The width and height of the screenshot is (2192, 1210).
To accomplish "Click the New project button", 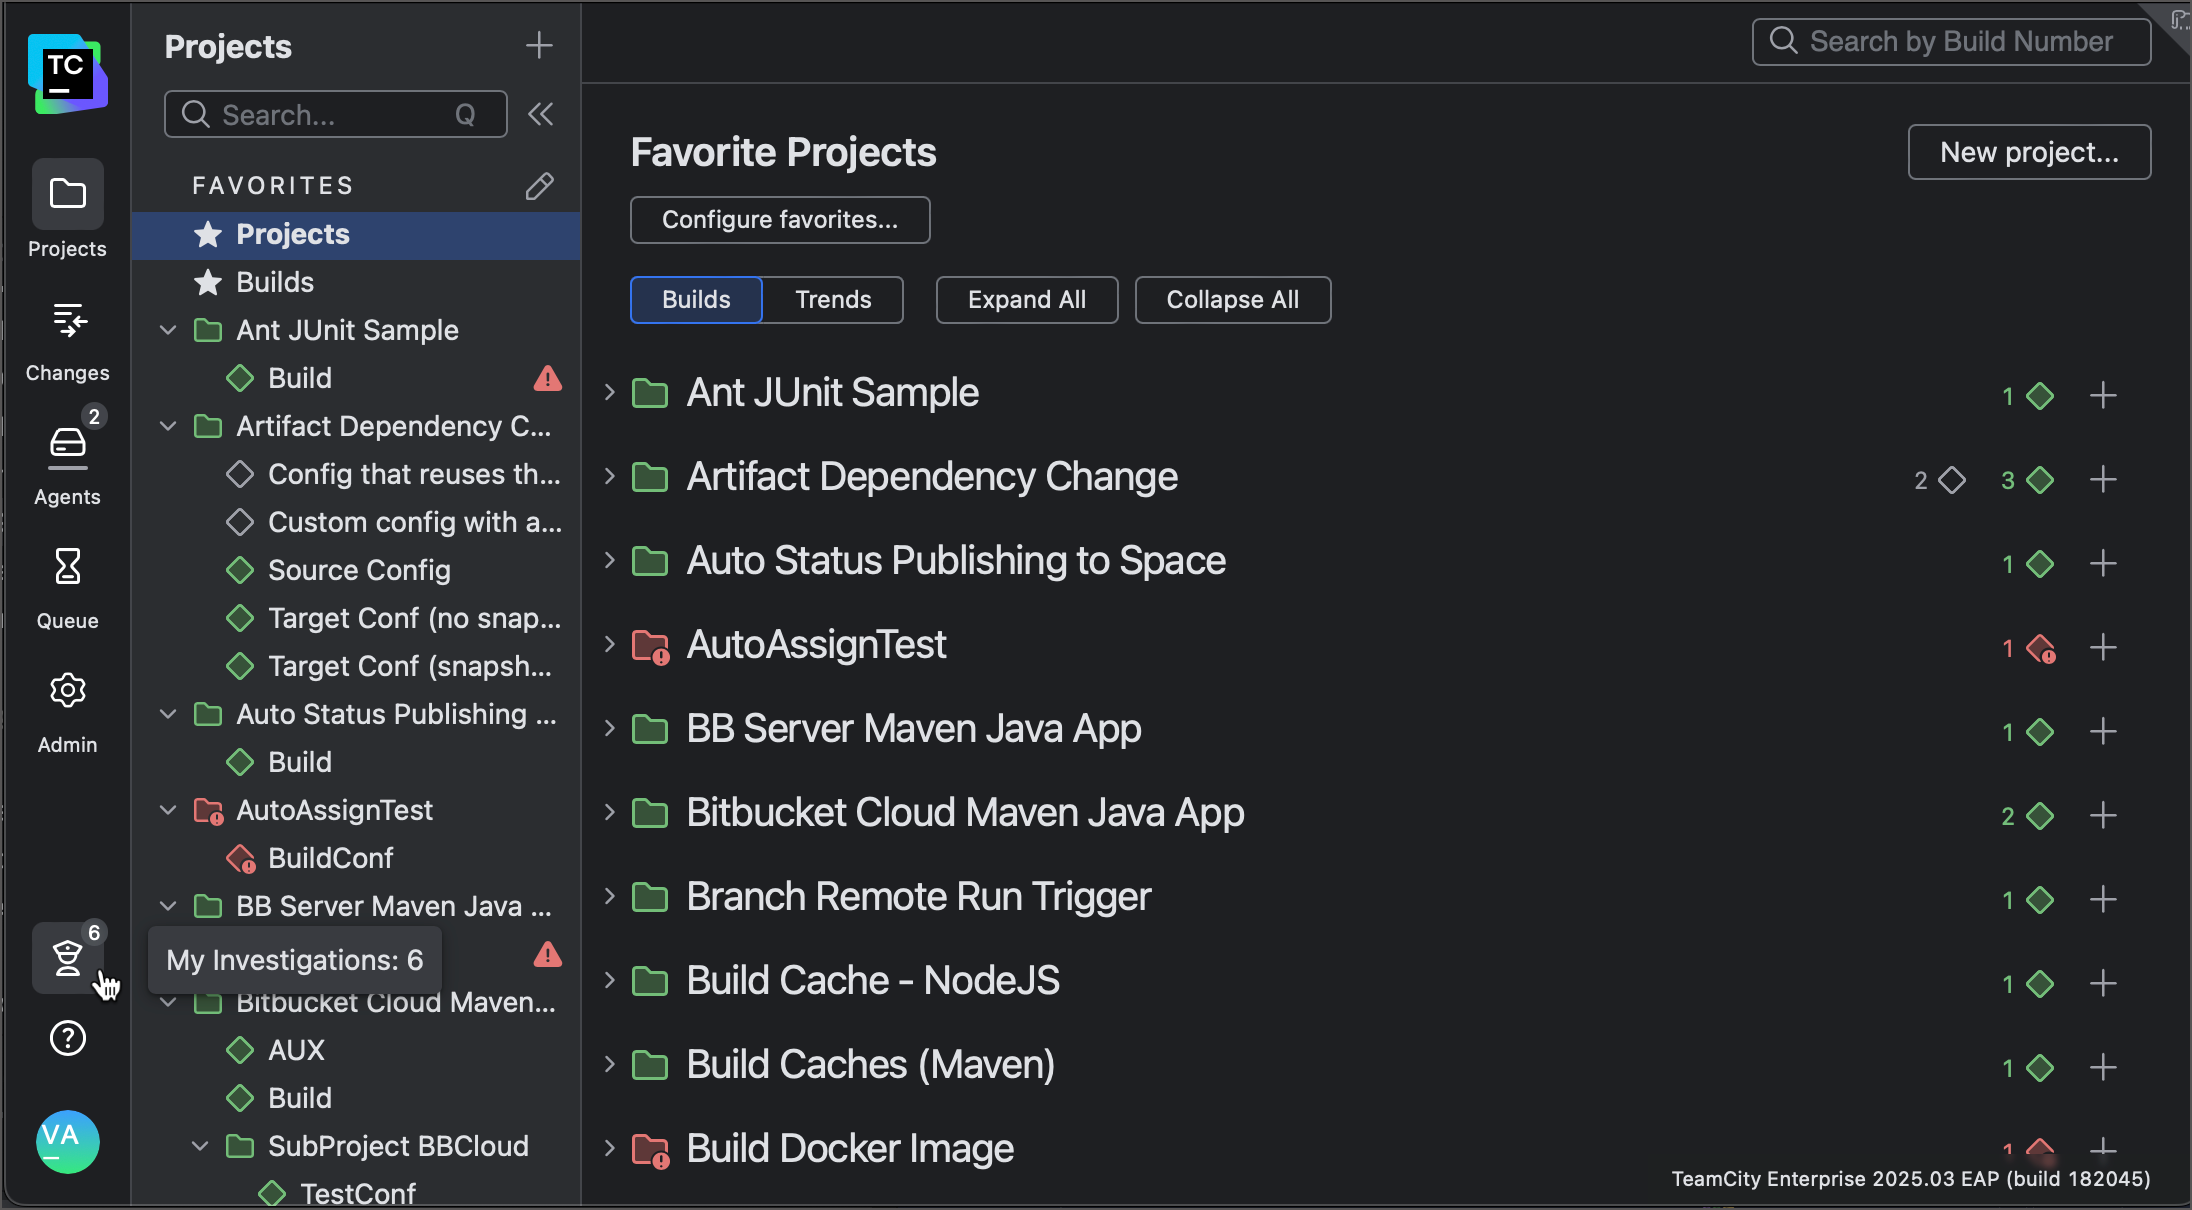I will (2028, 152).
